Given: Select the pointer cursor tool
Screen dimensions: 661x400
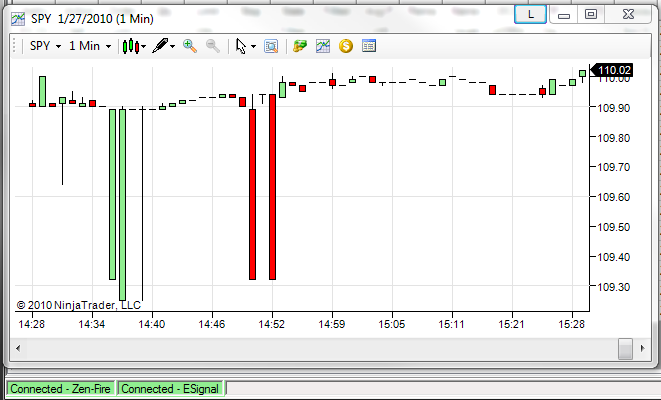Looking at the screenshot, I should 241,46.
